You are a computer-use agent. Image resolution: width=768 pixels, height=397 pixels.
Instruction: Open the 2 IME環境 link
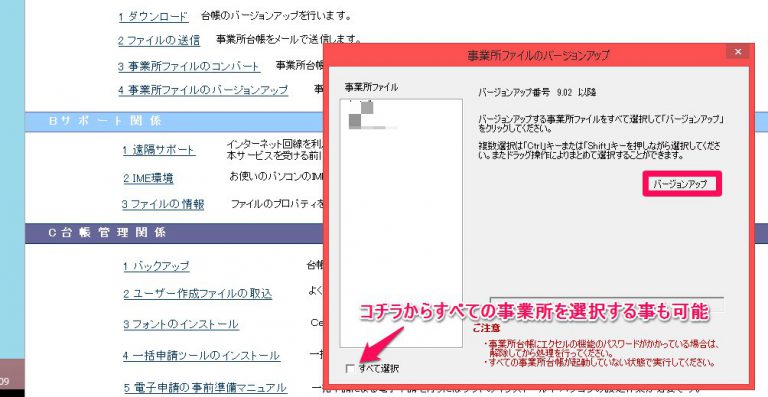[x=148, y=178]
